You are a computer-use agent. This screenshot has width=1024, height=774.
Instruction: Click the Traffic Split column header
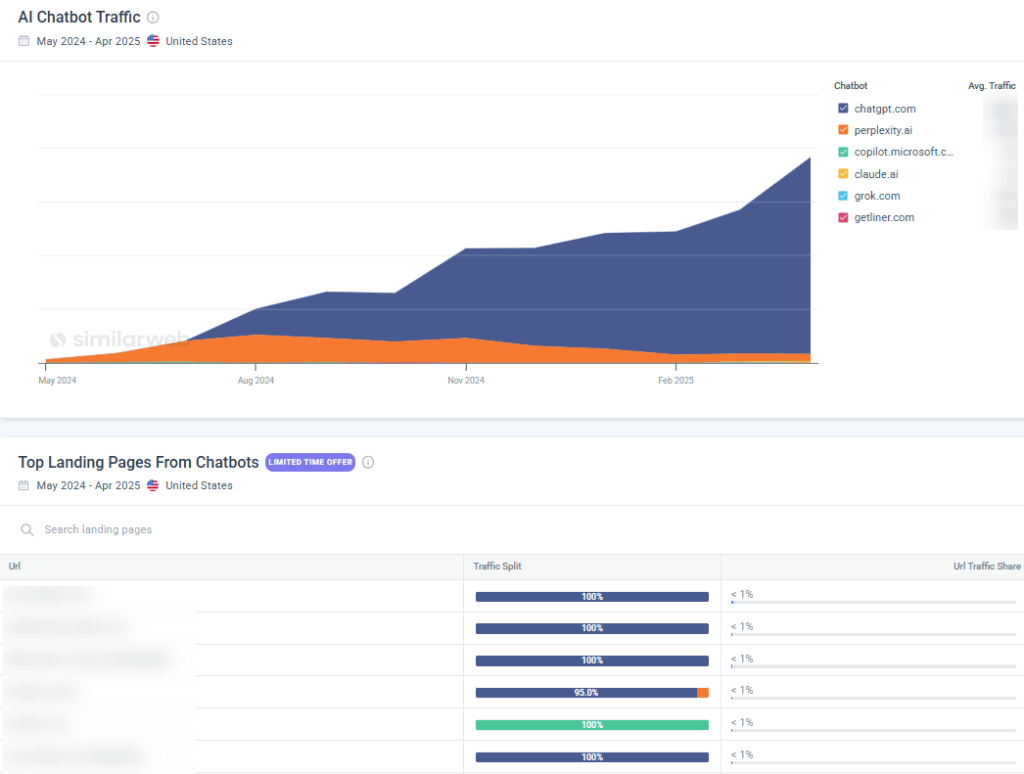tap(499, 566)
